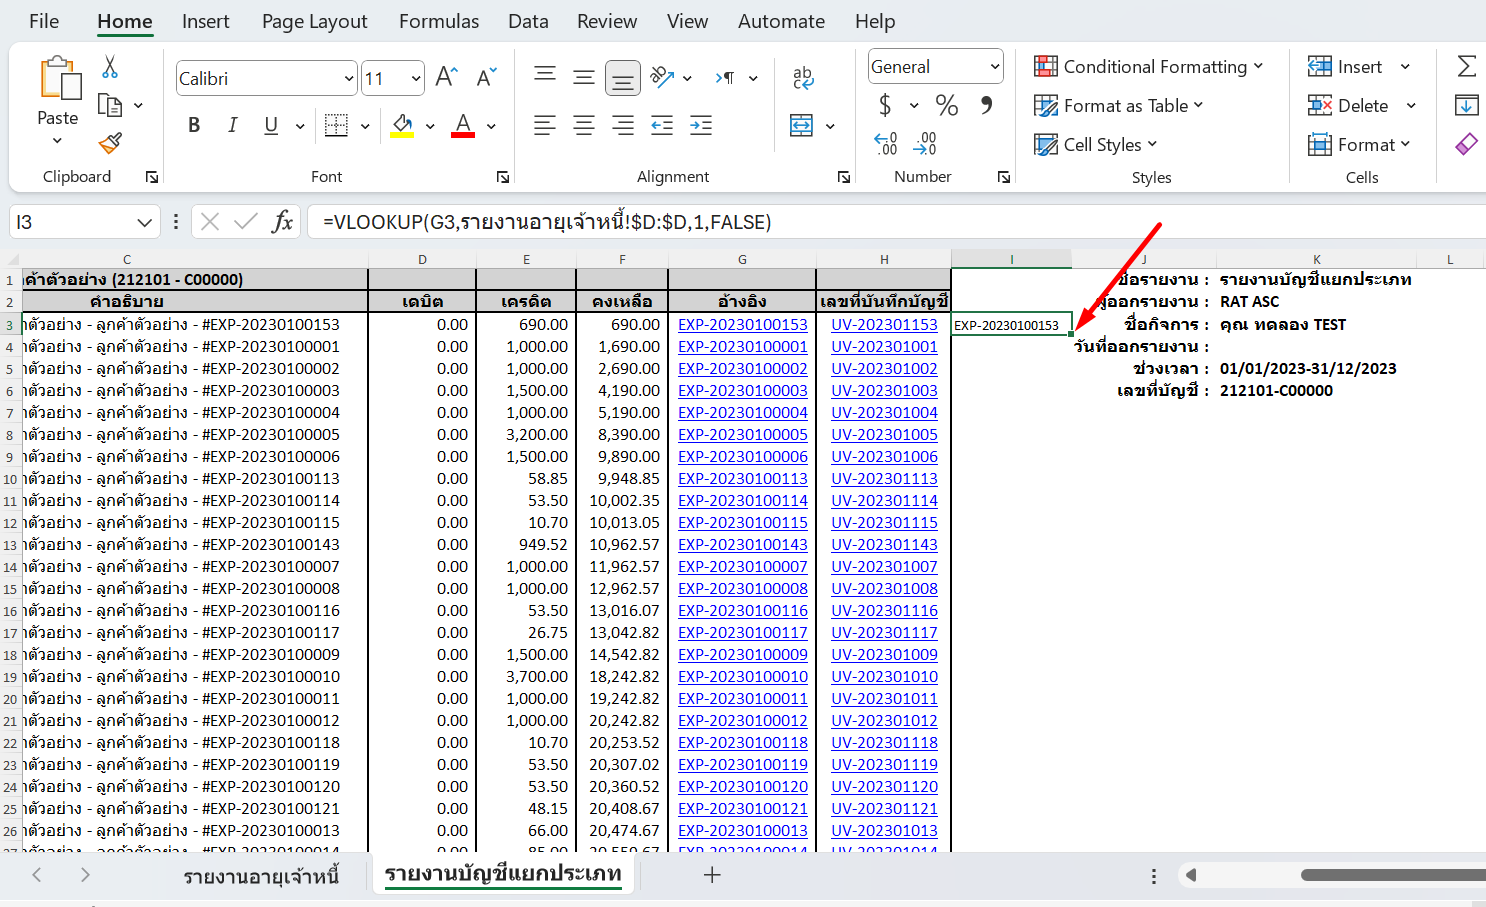
Task: Click the text direction icon
Action: tap(726, 77)
